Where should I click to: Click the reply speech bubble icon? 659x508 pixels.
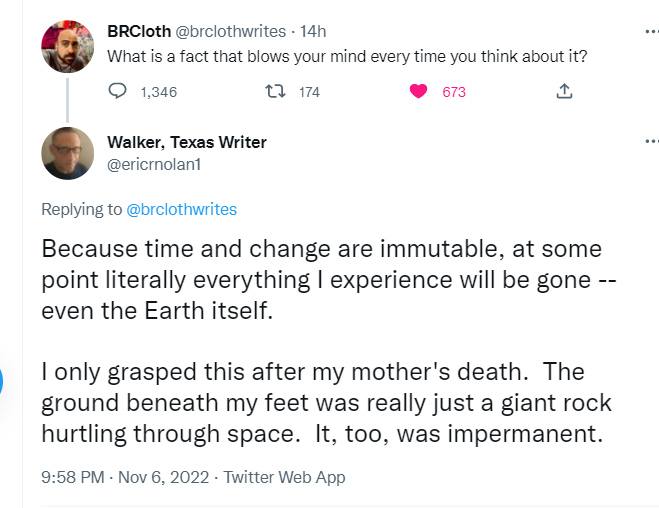click(116, 92)
